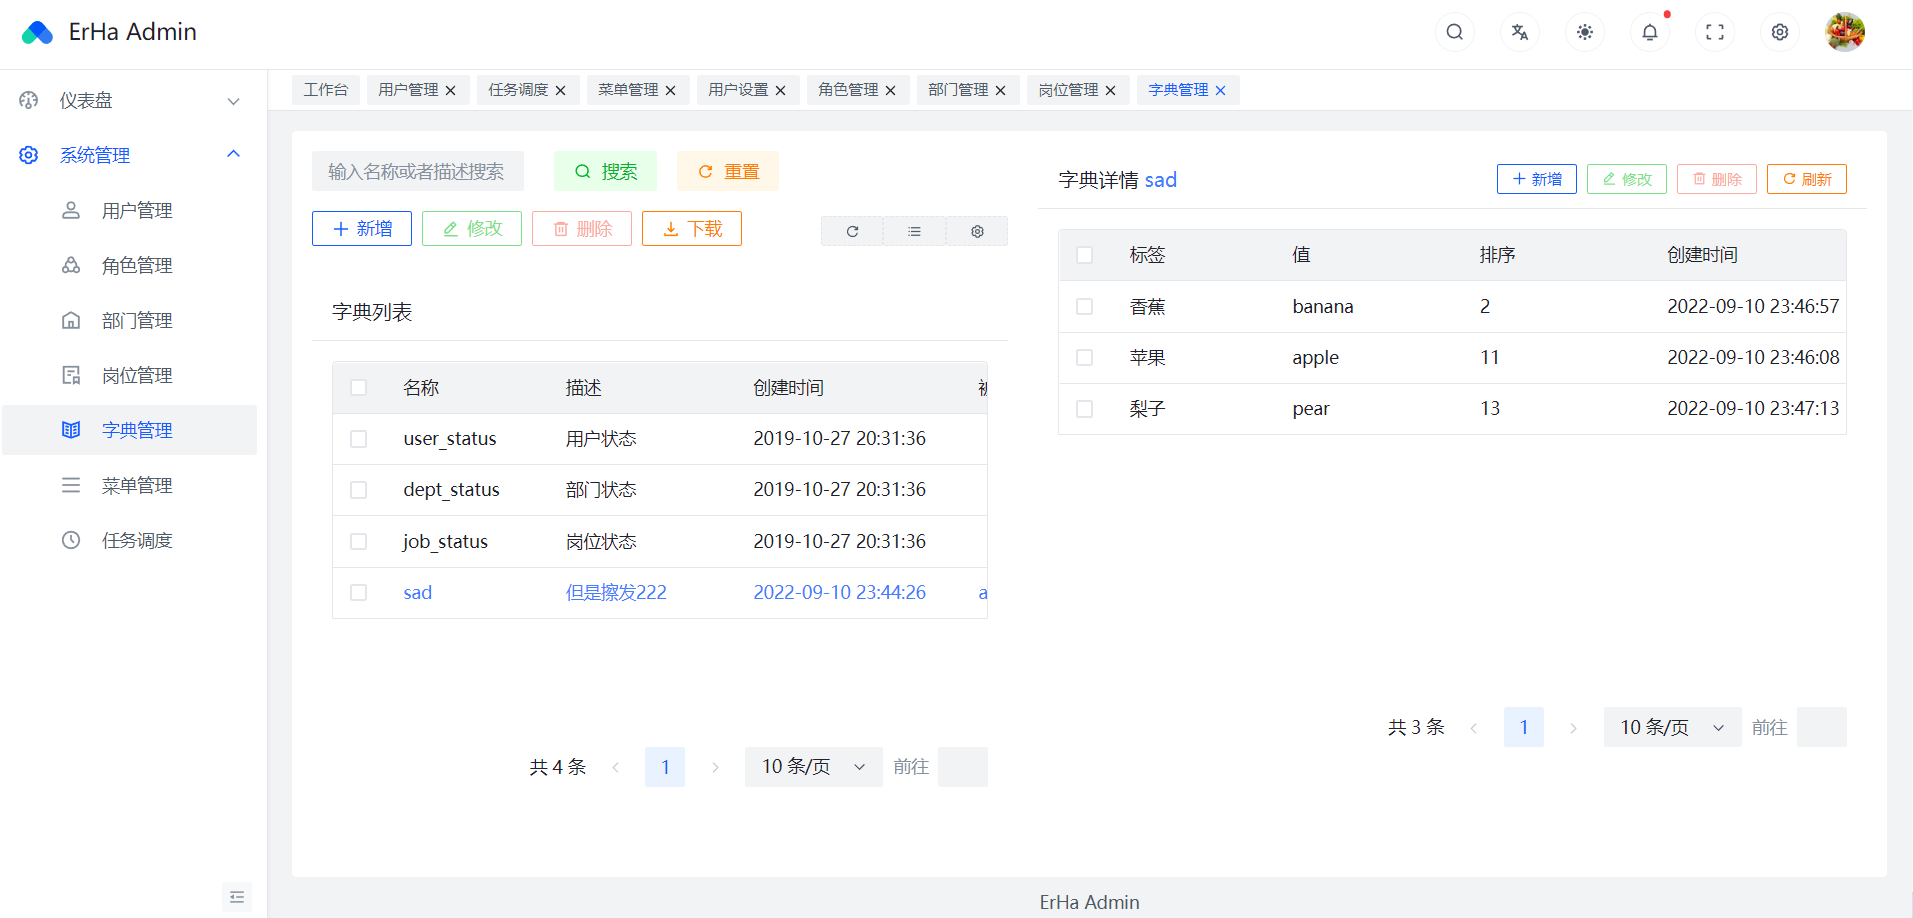Check the 梨子 pear row checkbox

[x=1085, y=409]
